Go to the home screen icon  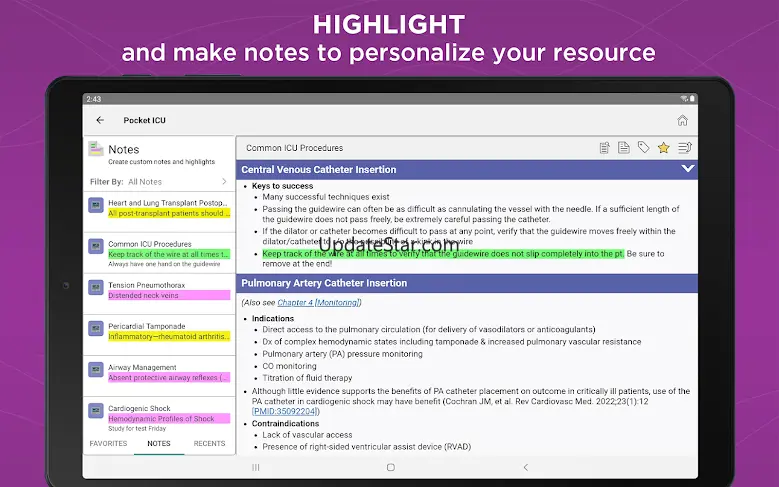point(683,120)
